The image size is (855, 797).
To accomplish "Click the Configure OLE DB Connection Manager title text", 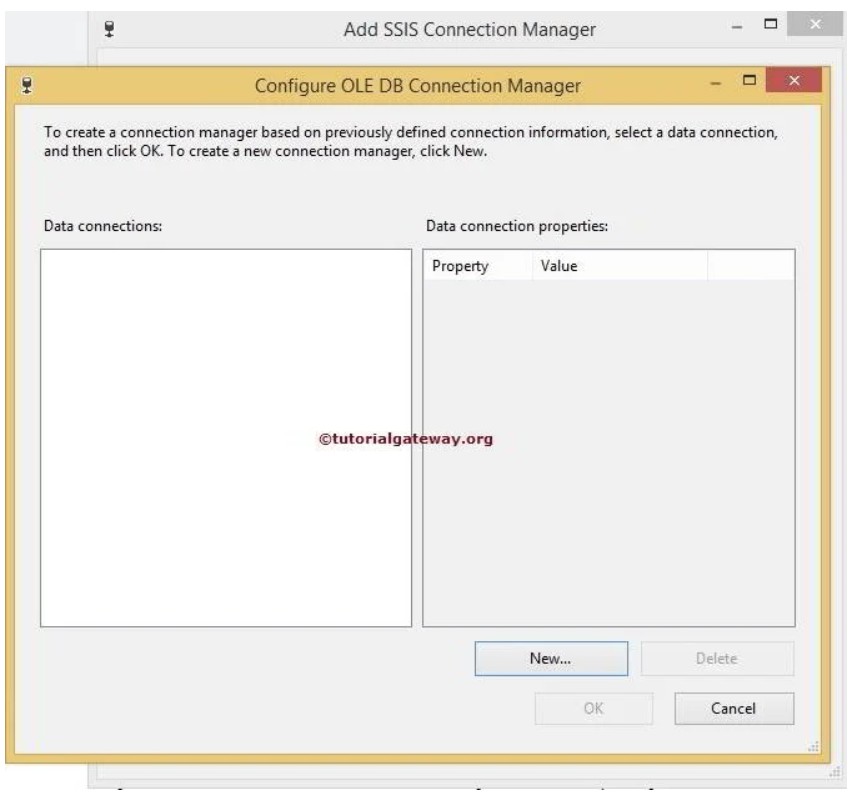I will coord(417,86).
